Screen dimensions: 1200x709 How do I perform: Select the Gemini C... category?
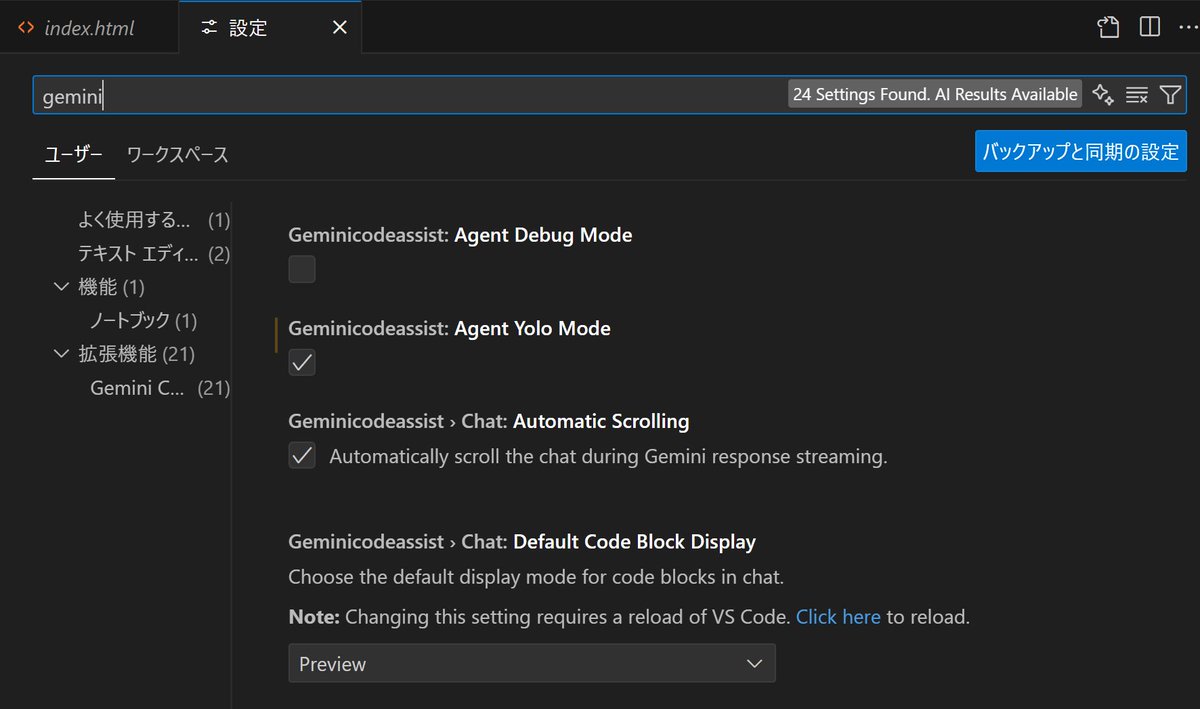(137, 388)
